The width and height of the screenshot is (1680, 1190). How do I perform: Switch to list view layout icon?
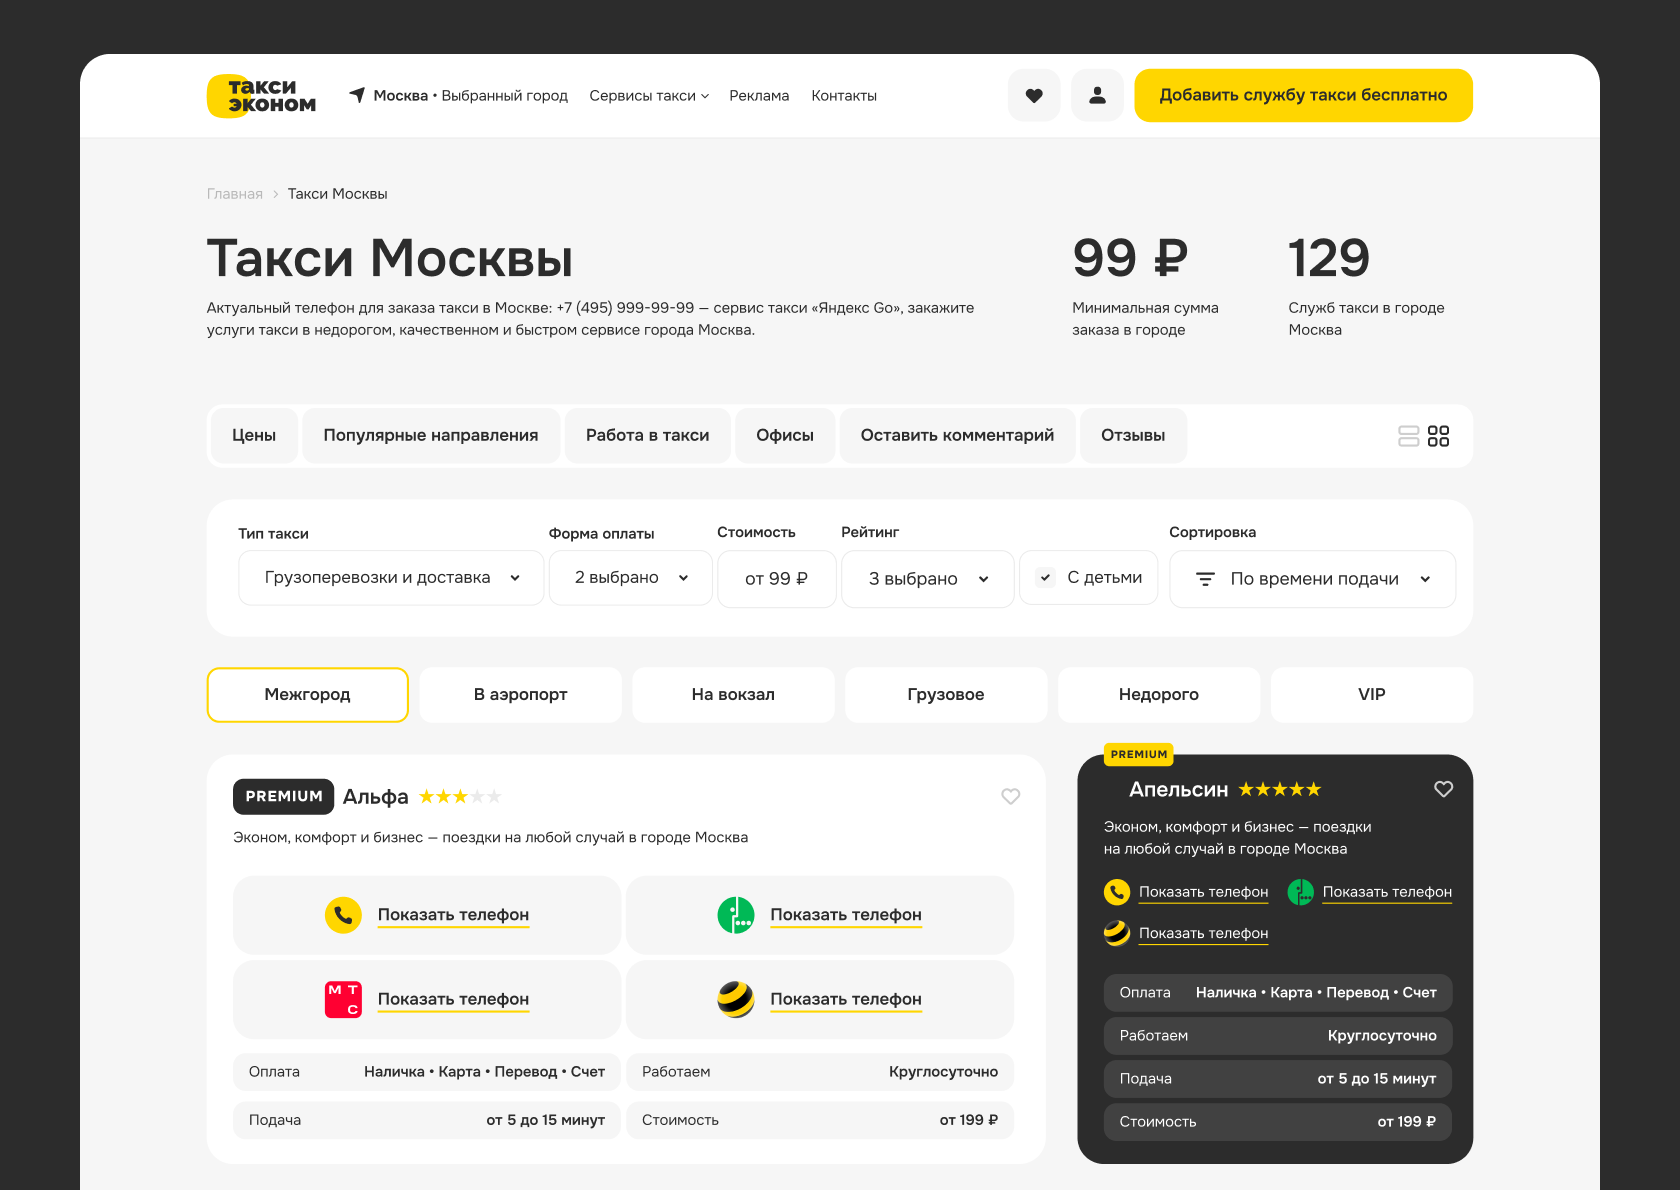pyautogui.click(x=1408, y=436)
